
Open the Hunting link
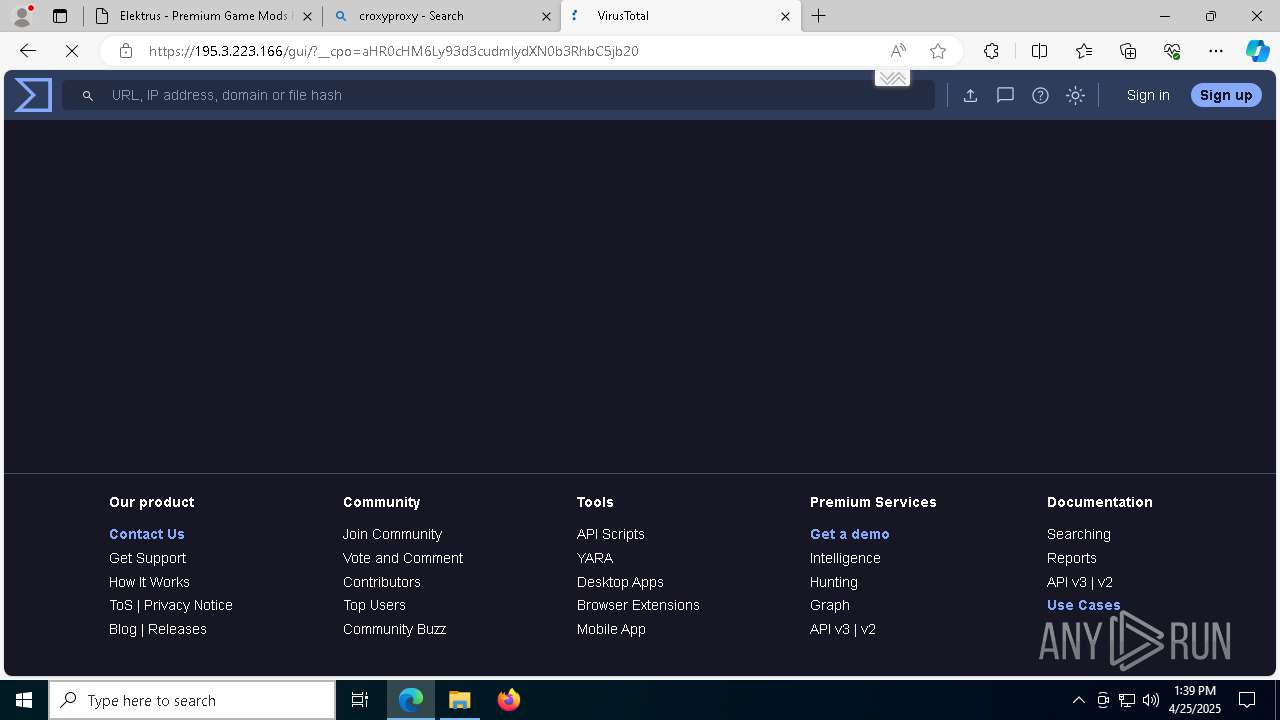tap(834, 582)
